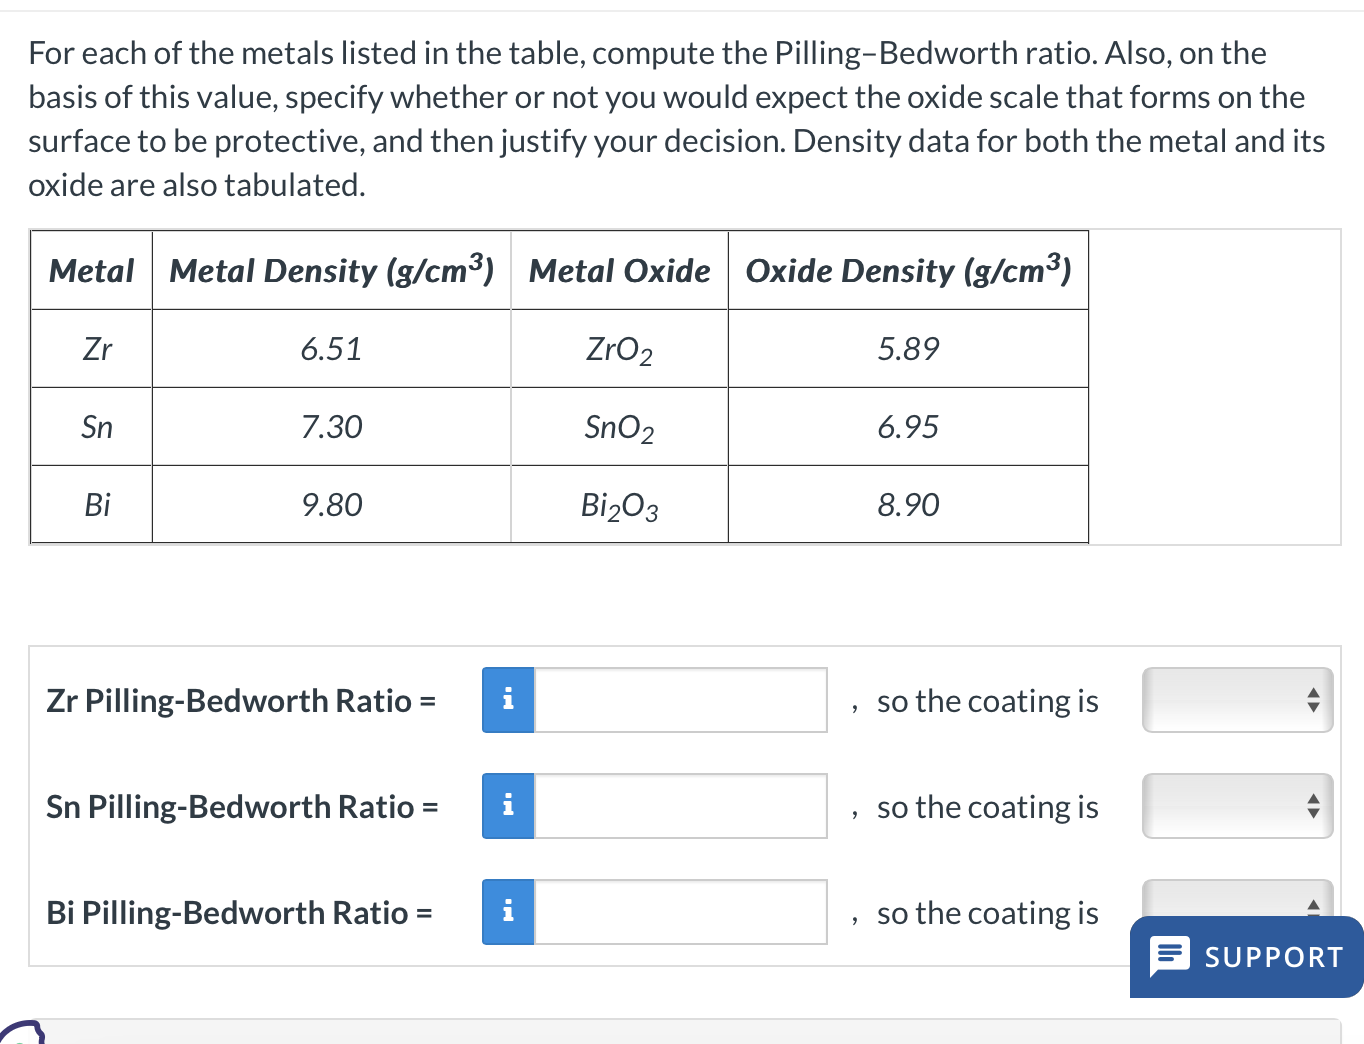Click the Oxide Density column header

click(x=908, y=270)
